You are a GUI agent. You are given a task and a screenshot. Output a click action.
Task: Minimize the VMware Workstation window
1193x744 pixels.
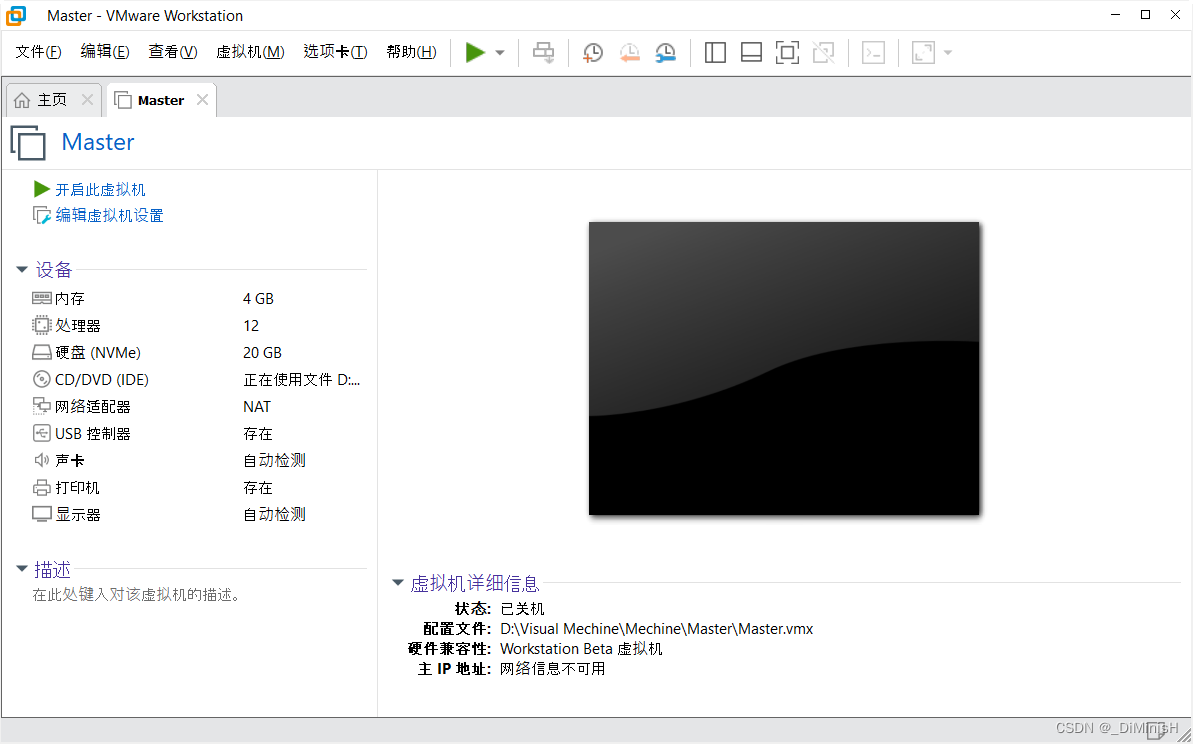pos(1115,15)
